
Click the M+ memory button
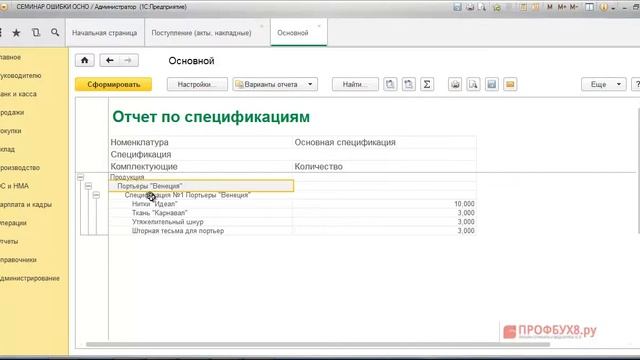tap(562, 7)
